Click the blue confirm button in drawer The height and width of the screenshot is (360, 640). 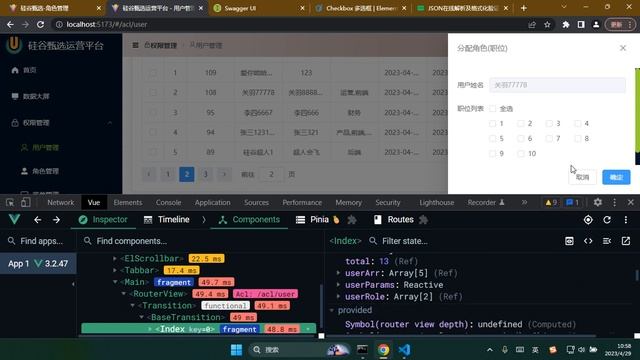coord(616,177)
